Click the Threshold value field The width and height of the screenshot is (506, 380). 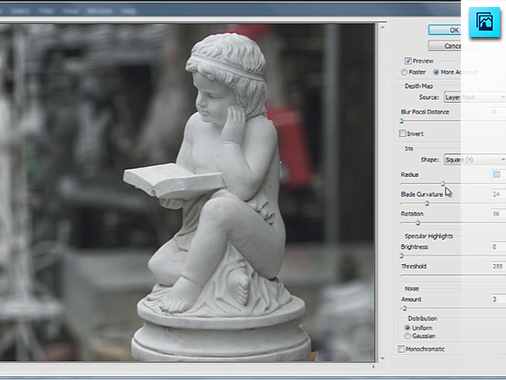tap(498, 266)
